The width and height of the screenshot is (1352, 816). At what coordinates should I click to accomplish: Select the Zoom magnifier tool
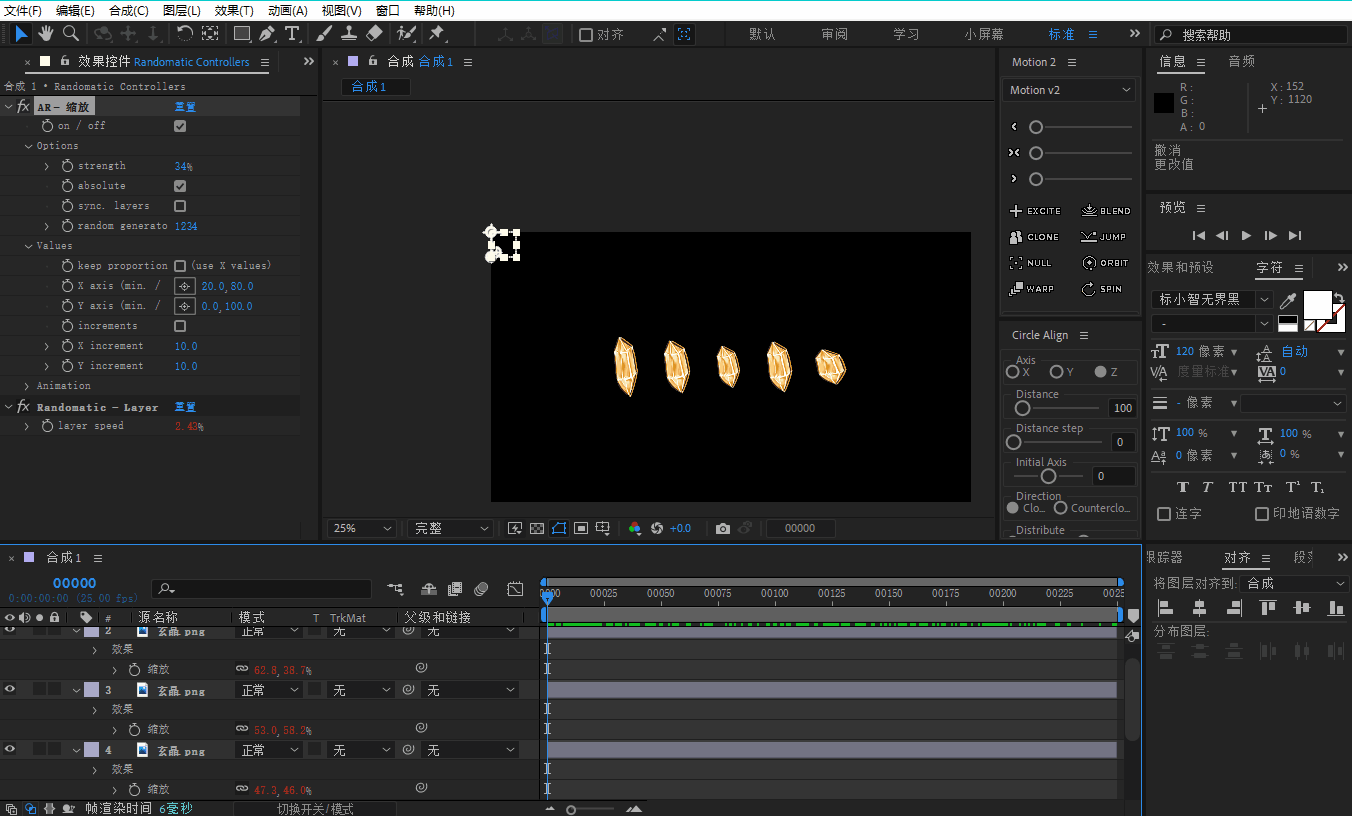click(x=71, y=34)
